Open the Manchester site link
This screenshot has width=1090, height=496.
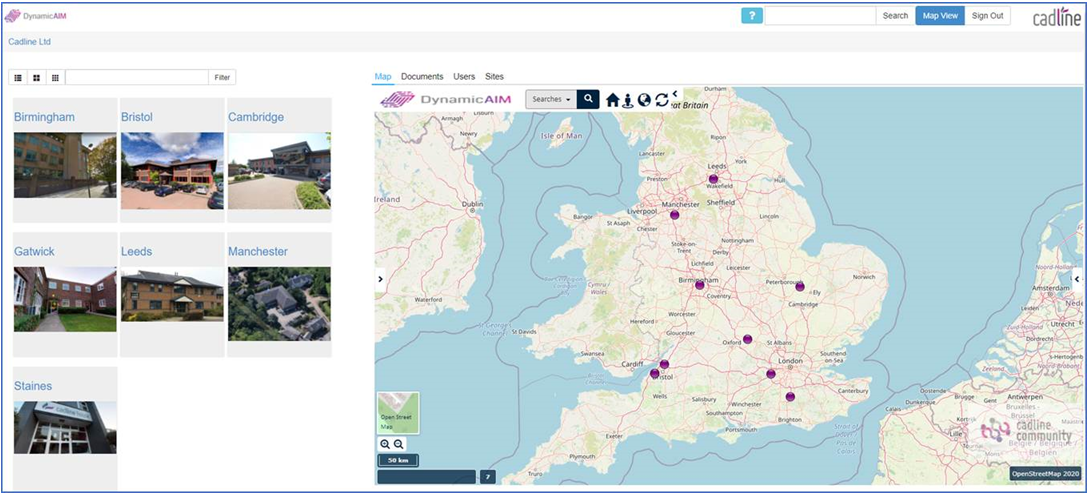point(258,251)
